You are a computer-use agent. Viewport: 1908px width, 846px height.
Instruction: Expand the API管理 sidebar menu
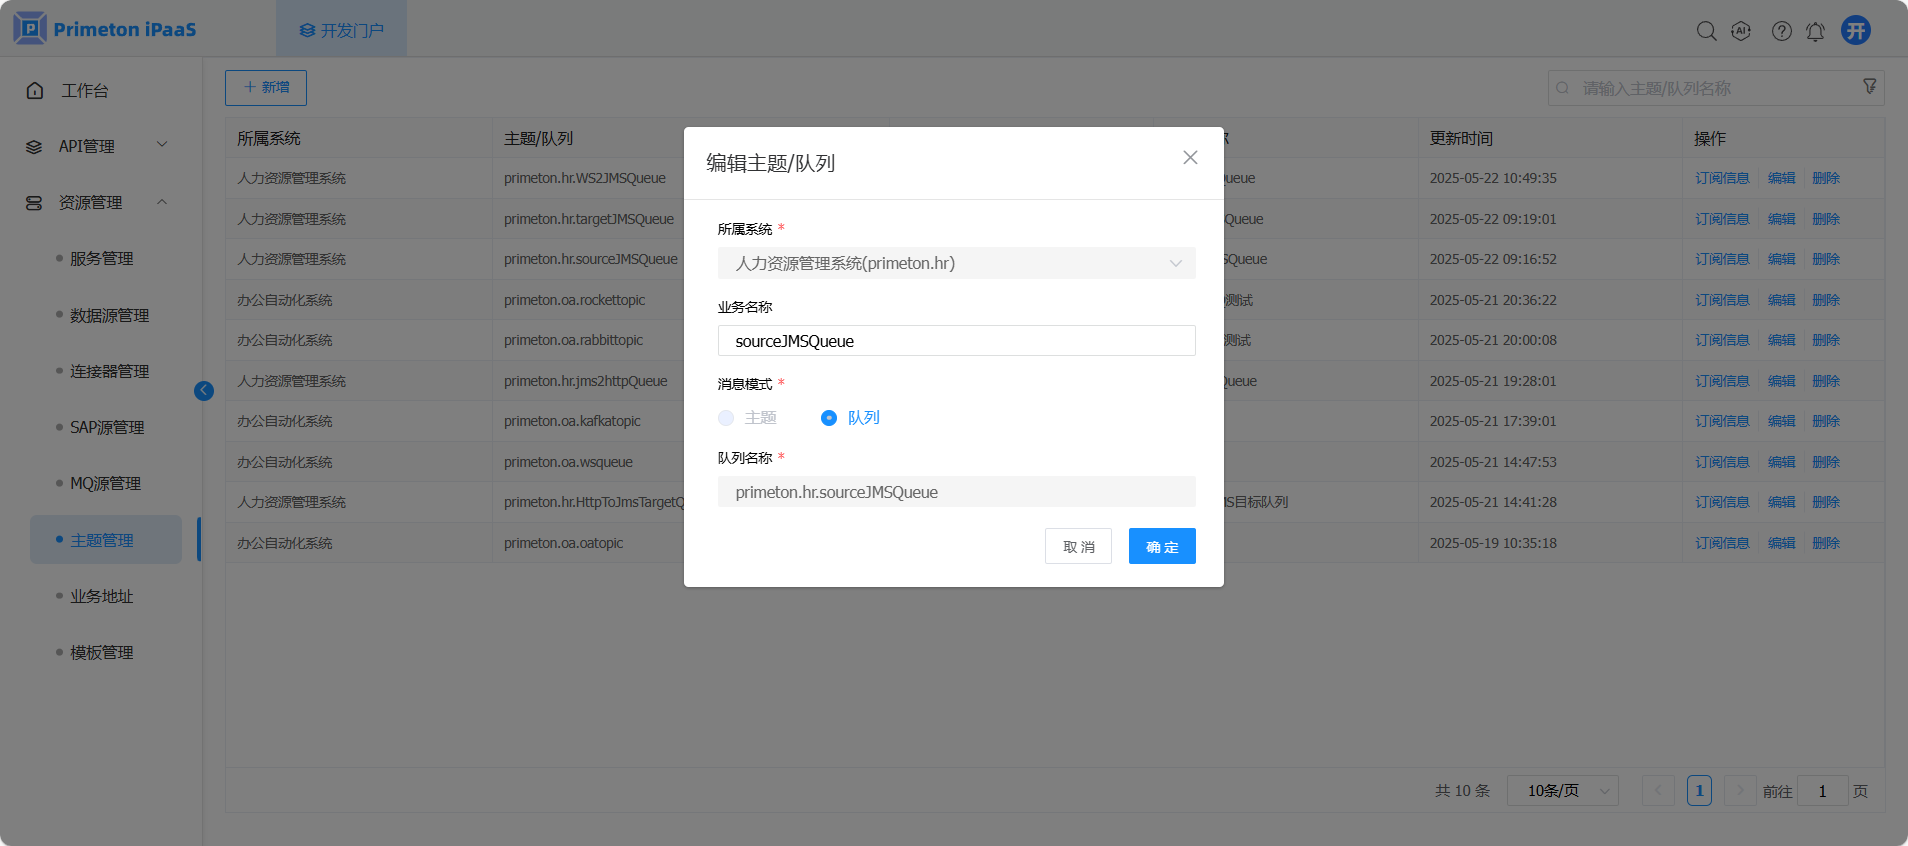97,146
